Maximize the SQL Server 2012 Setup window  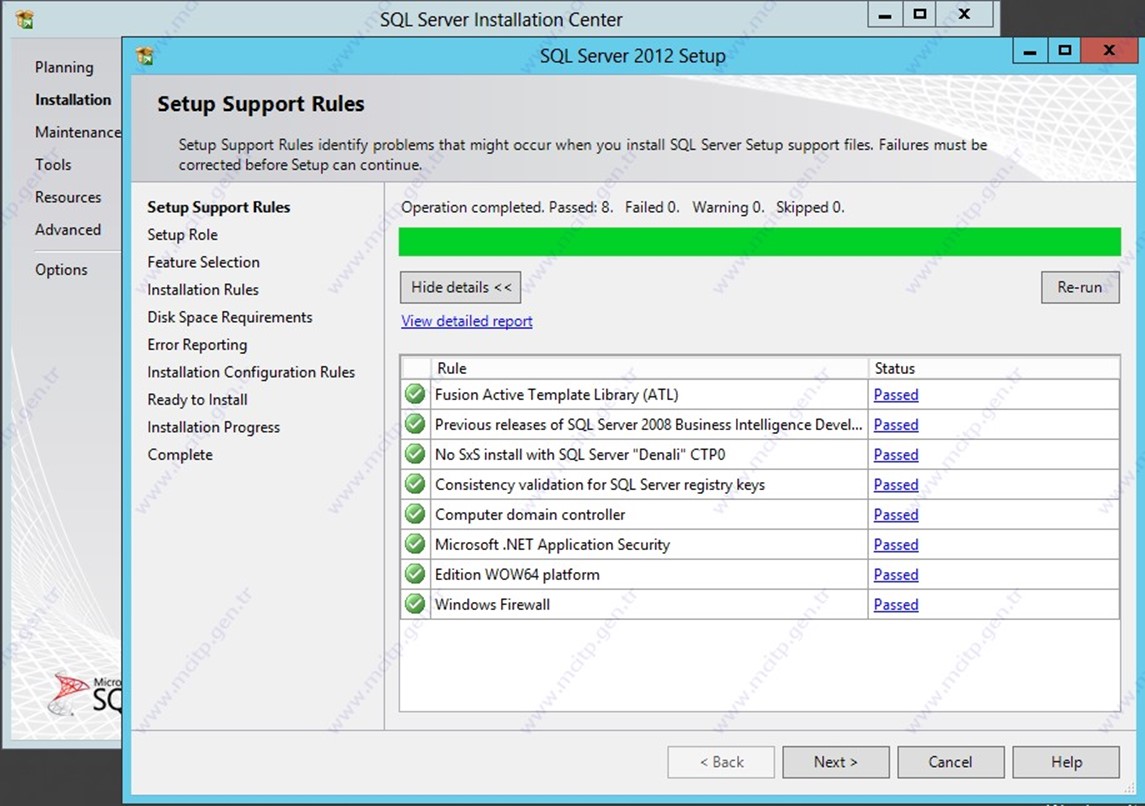[1065, 51]
